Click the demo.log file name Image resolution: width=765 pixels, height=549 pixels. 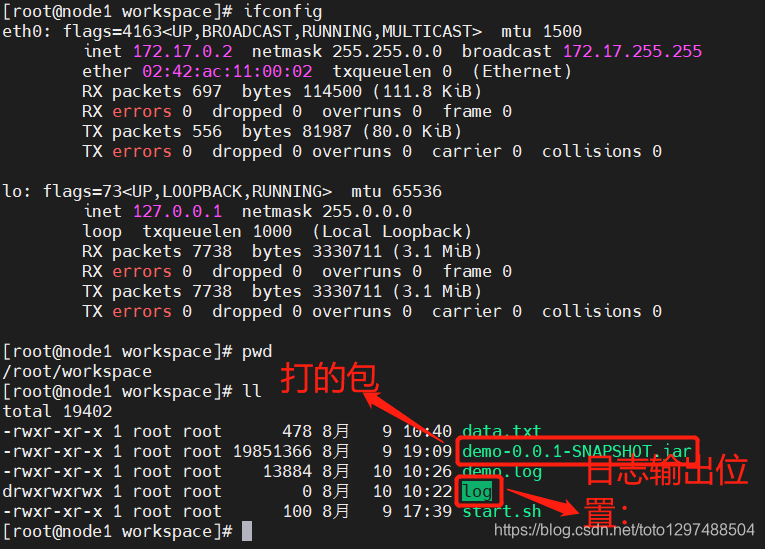coord(502,471)
